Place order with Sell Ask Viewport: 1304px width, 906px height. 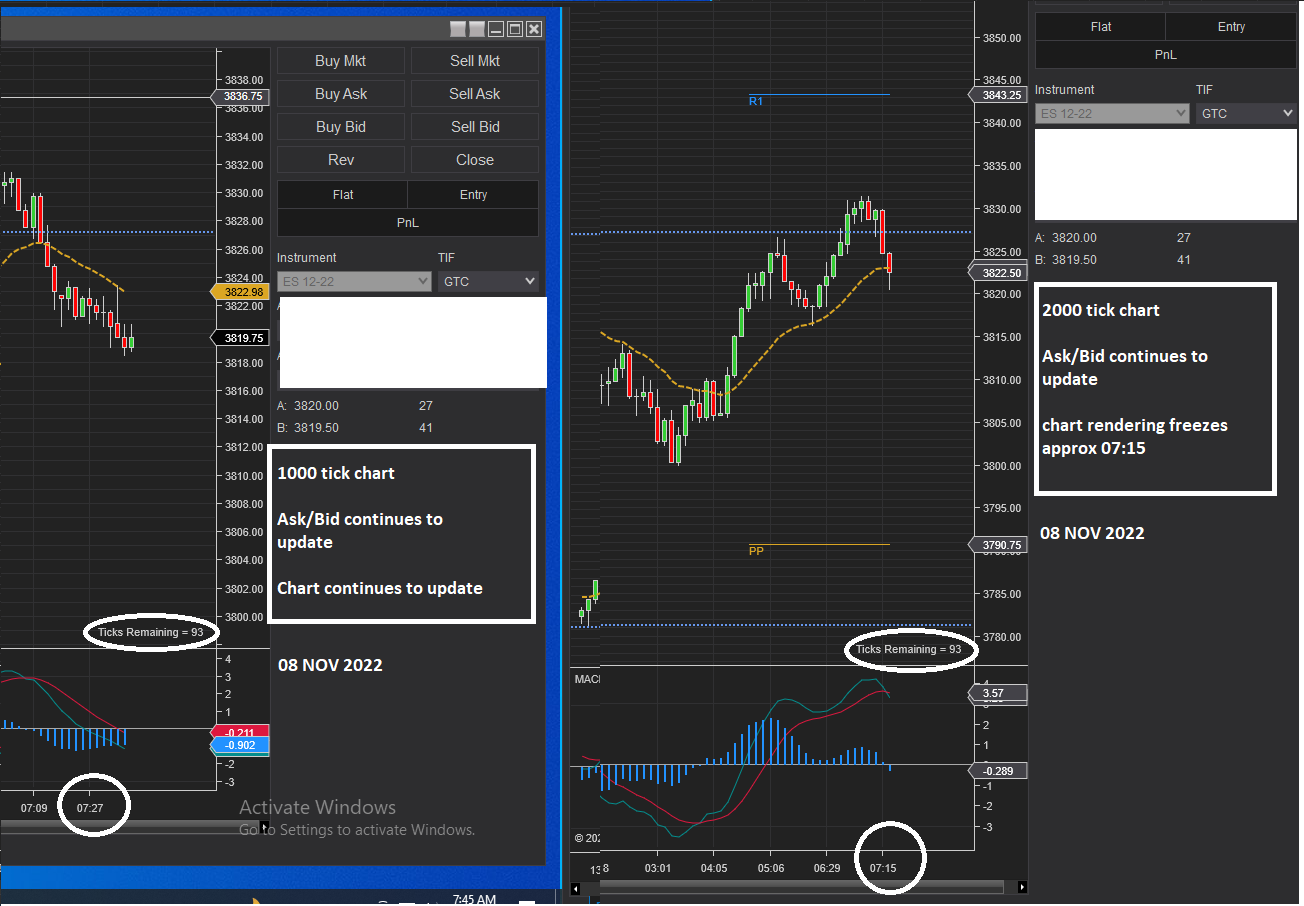(x=475, y=94)
